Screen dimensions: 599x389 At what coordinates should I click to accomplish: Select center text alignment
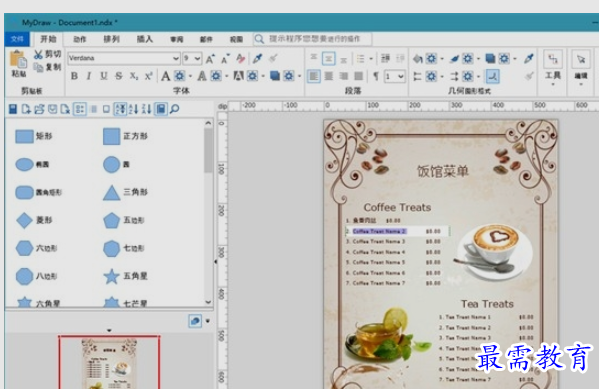(x=329, y=76)
